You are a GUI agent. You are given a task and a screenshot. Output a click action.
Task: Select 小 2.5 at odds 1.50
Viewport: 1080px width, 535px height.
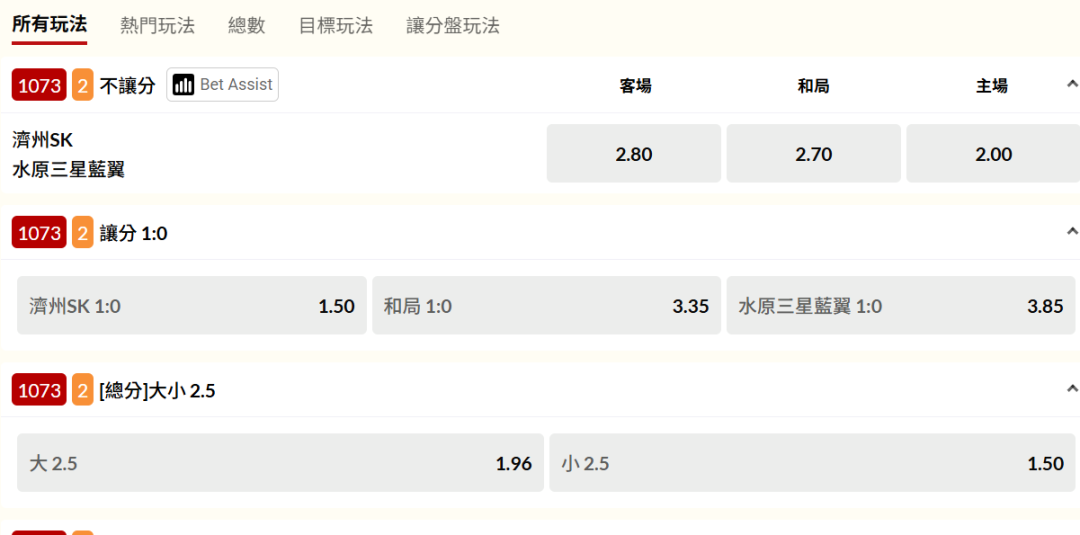812,463
